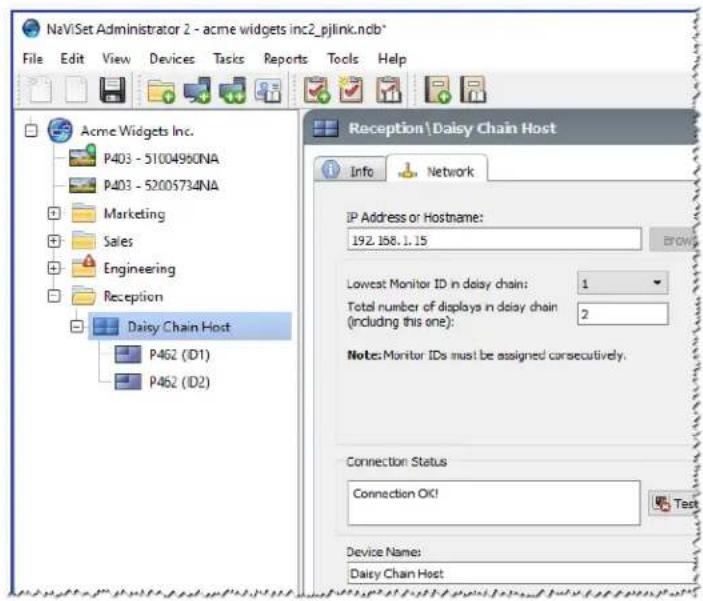Collapse the Daisy Chain Host node

[x=77, y=327]
